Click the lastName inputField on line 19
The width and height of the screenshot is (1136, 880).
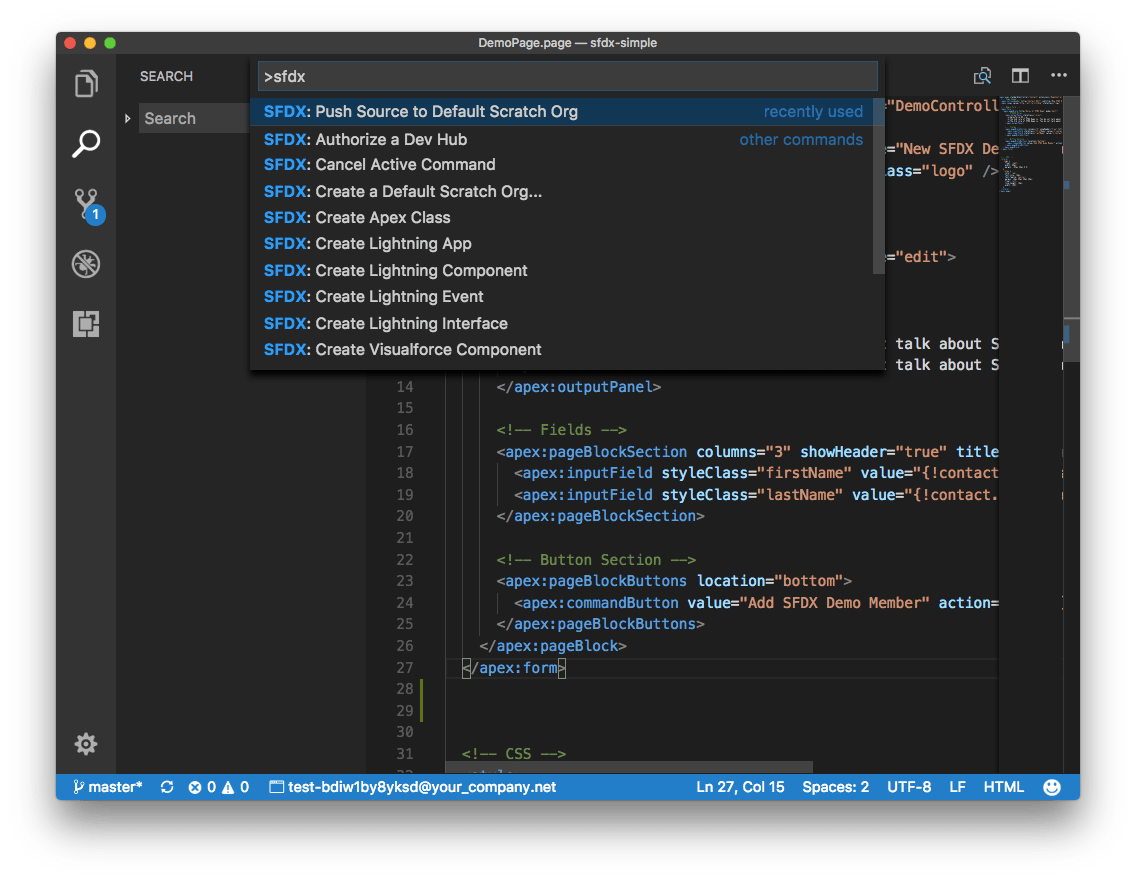click(756, 495)
